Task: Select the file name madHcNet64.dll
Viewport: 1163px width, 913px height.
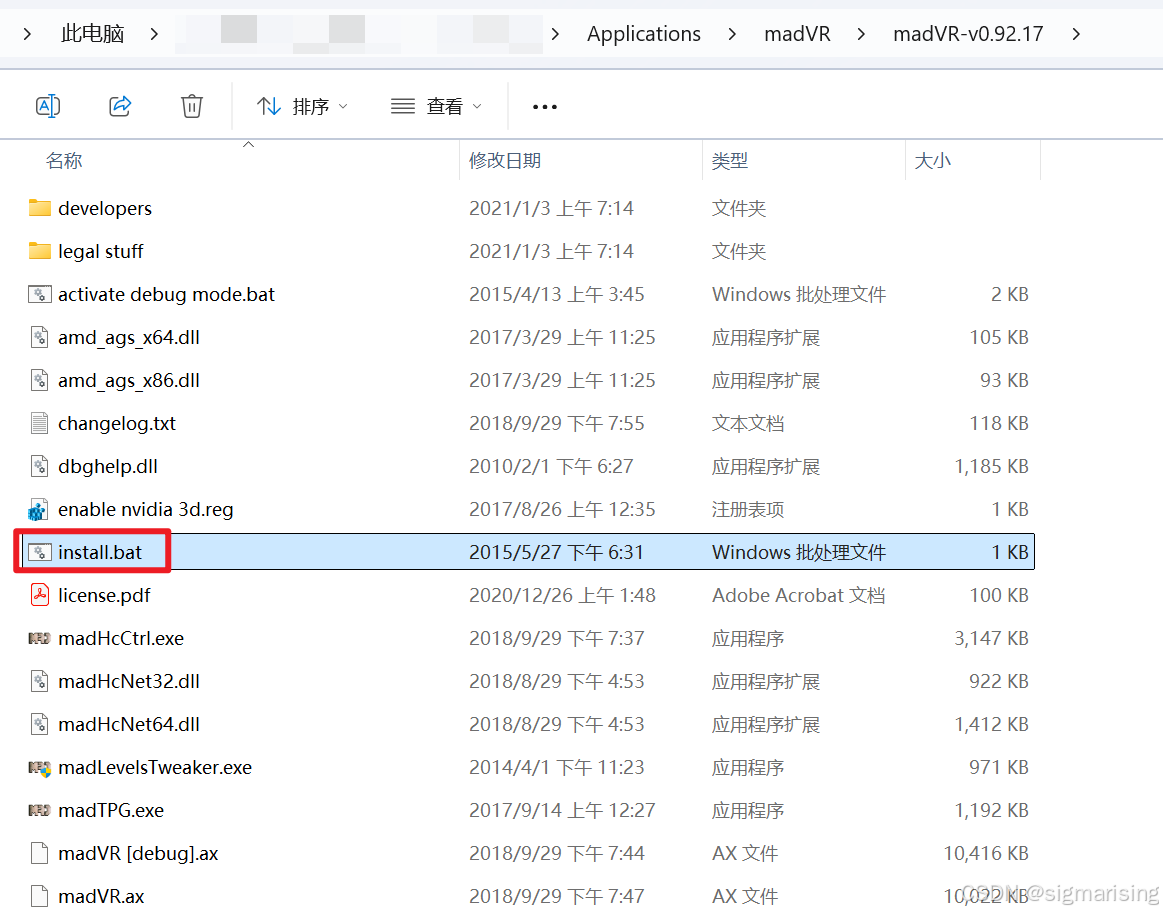Action: (x=129, y=725)
